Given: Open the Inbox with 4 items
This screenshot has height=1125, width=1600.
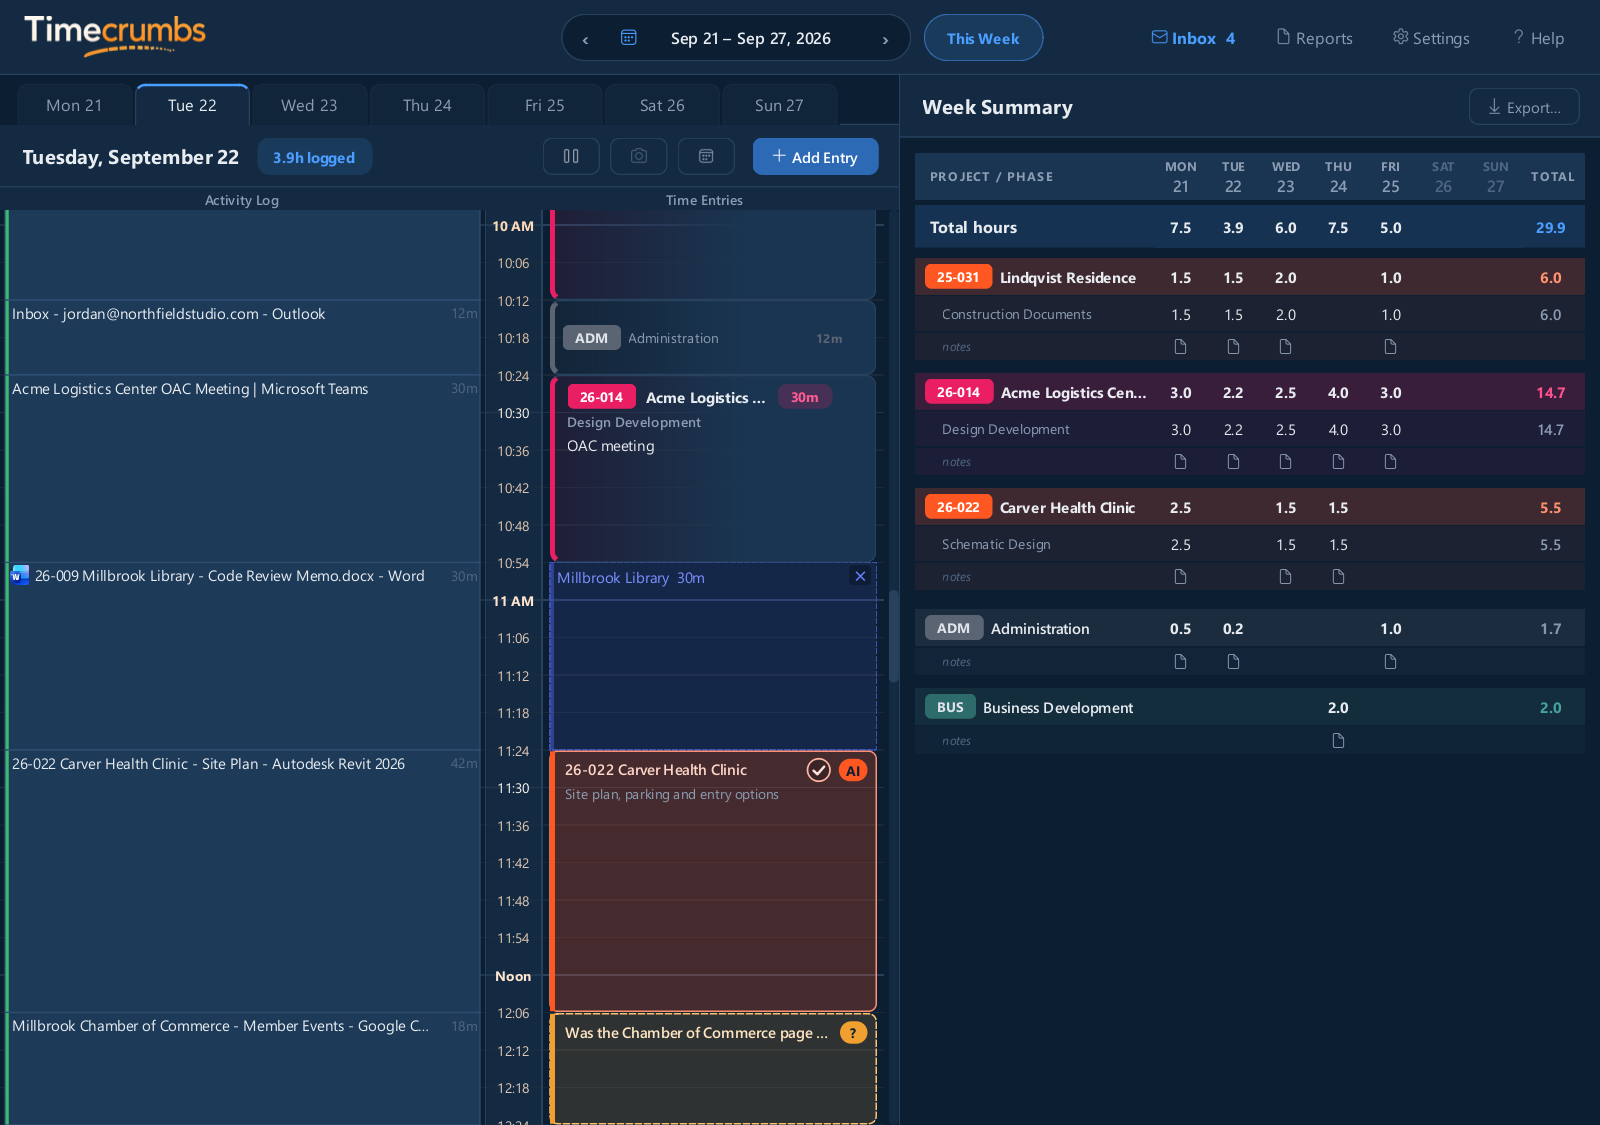Looking at the screenshot, I should coord(1193,38).
